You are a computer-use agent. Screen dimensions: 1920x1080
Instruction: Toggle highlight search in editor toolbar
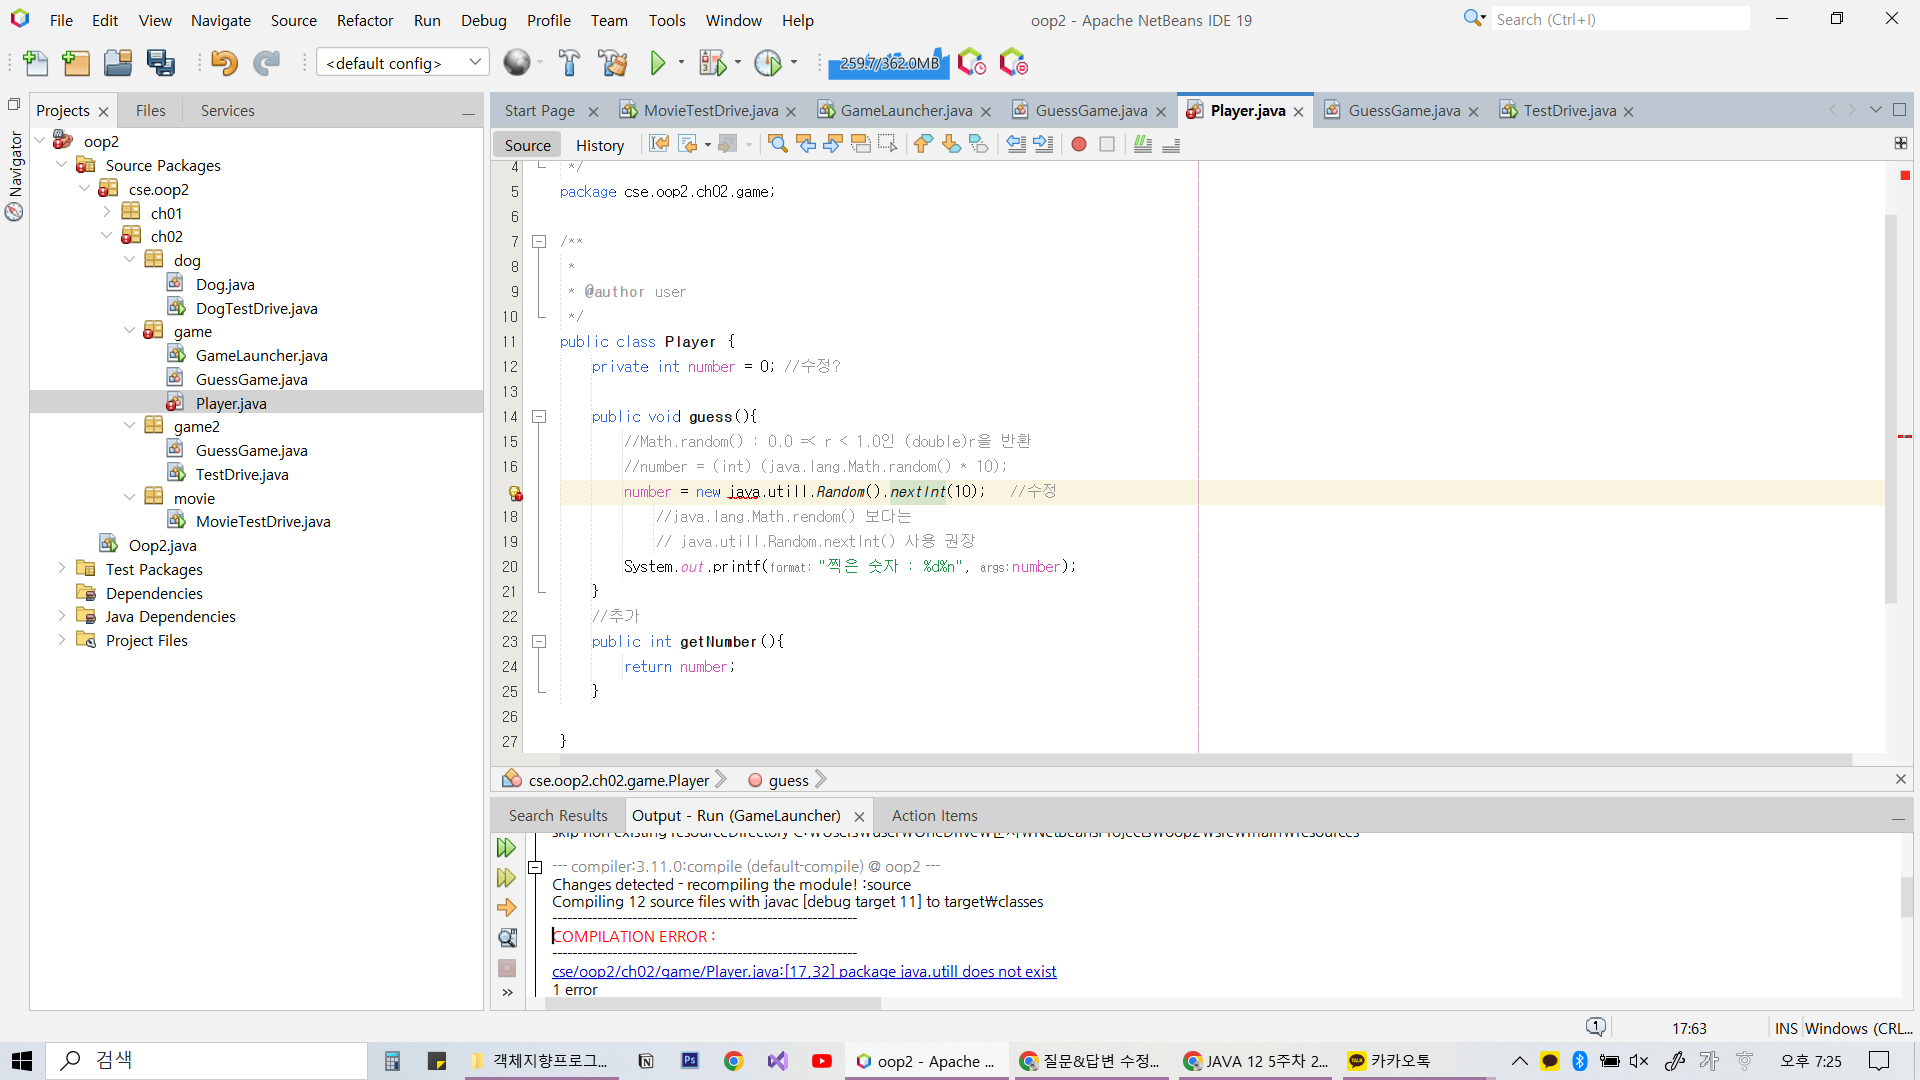click(861, 145)
